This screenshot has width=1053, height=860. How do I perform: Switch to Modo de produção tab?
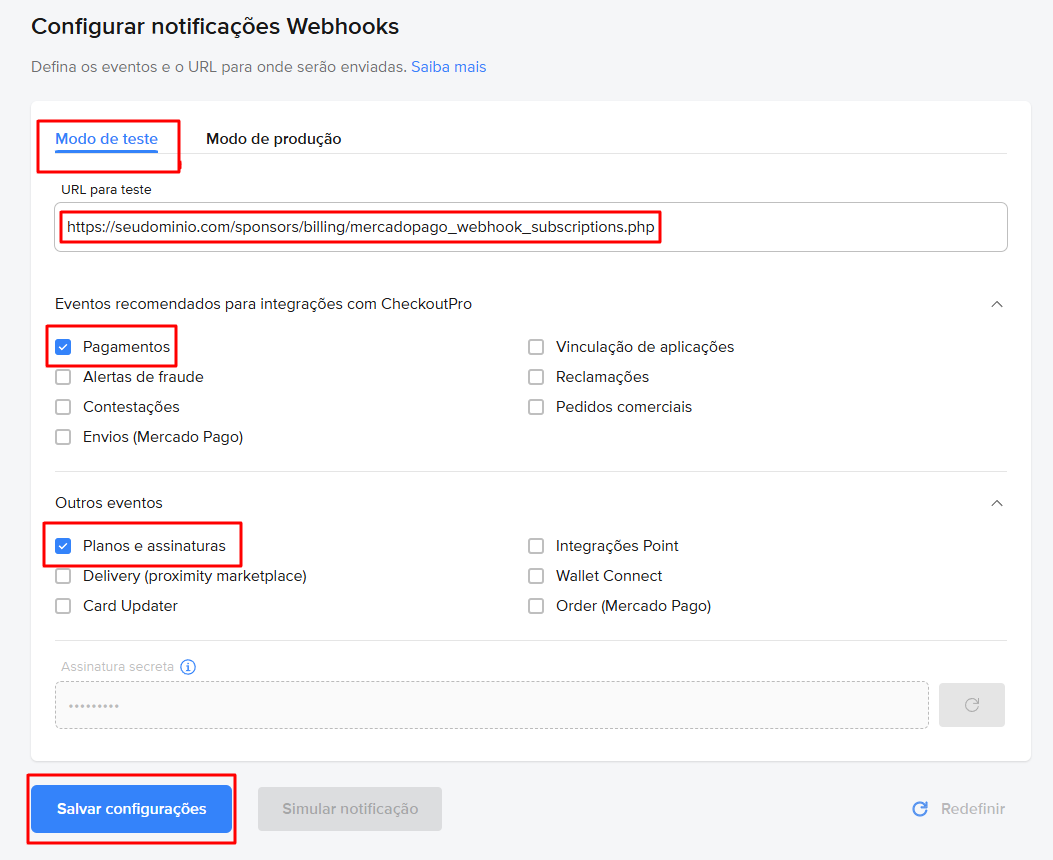[x=273, y=139]
